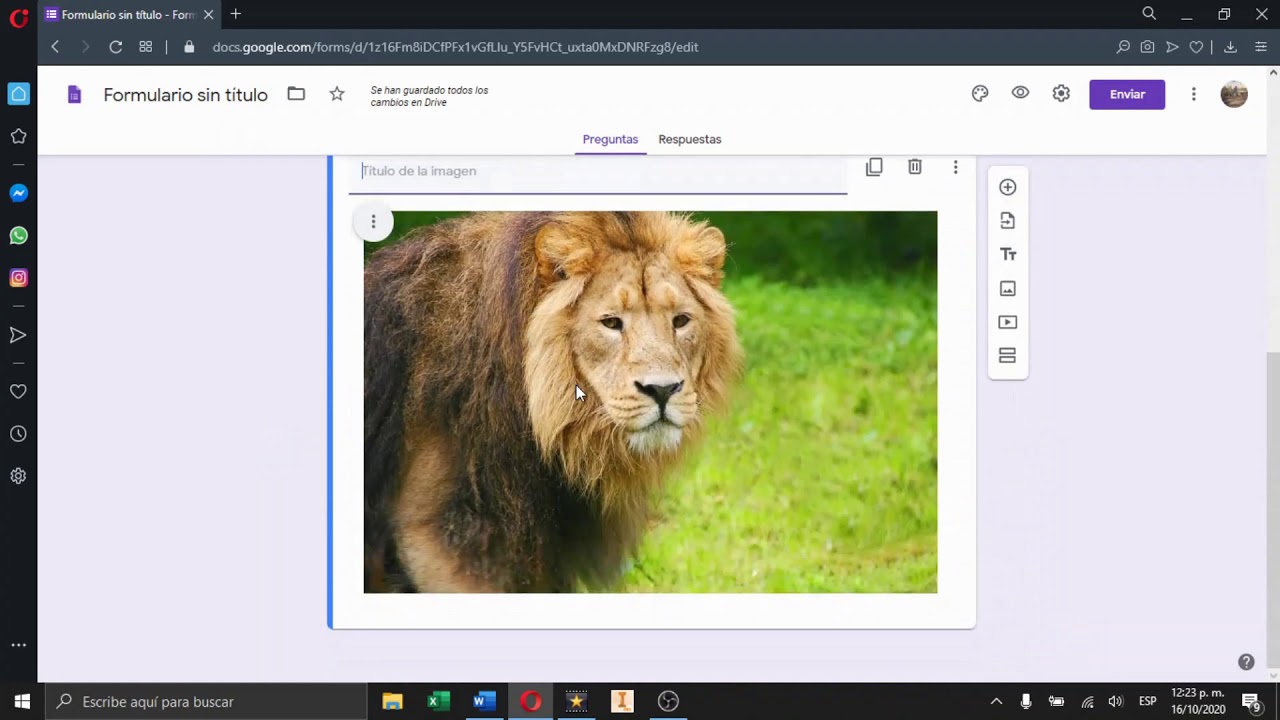Viewport: 1280px width, 720px height.
Task: Click the Enviar button
Action: pyautogui.click(x=1127, y=94)
